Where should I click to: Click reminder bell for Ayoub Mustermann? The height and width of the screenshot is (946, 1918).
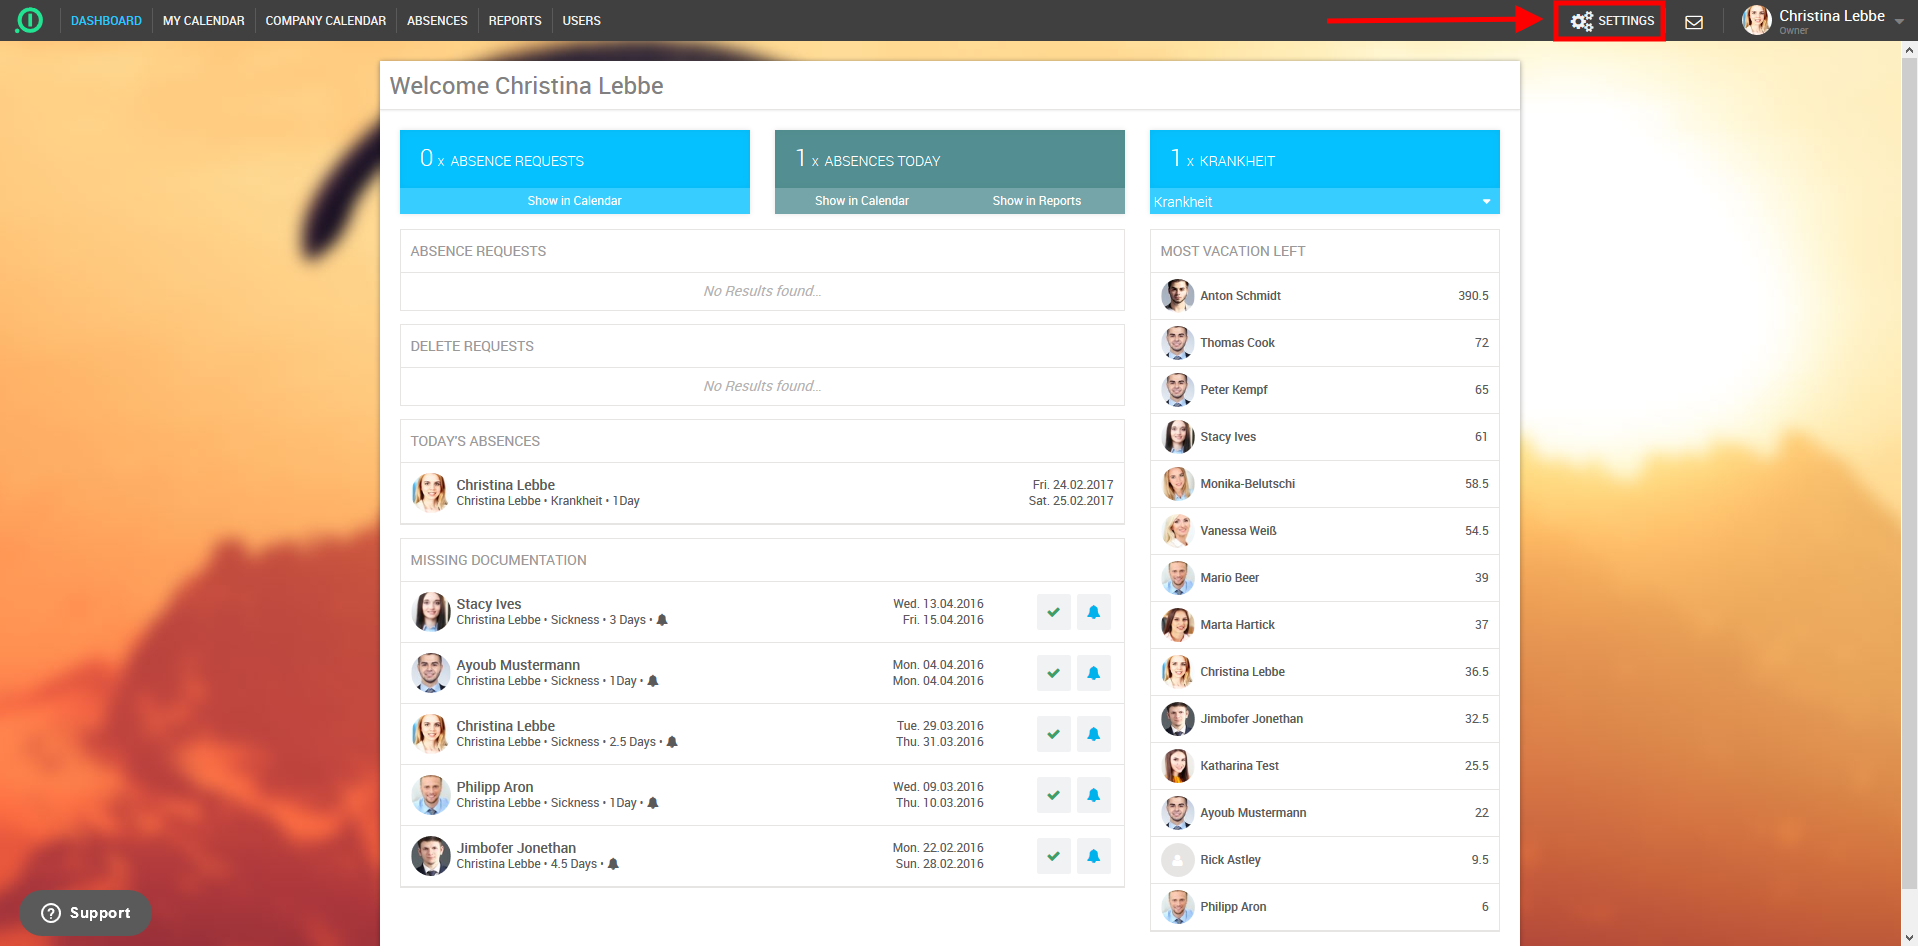(1093, 673)
